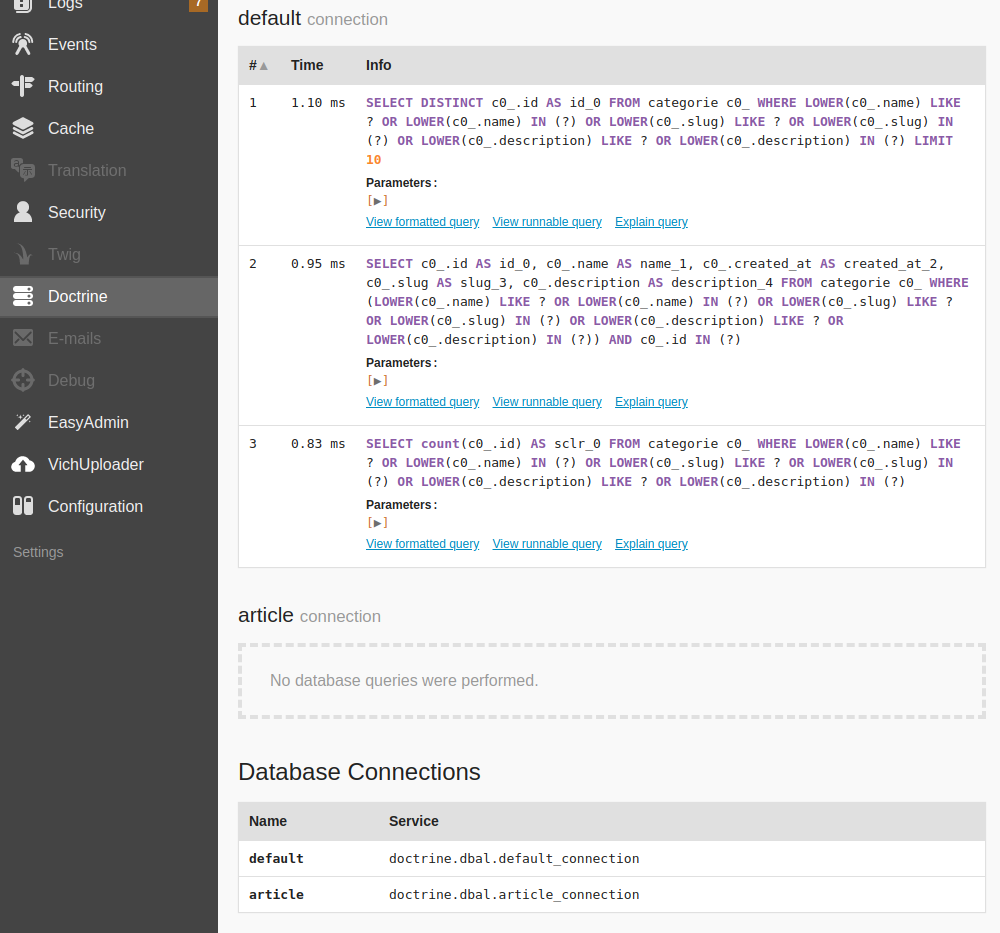View formatted query for the first query

pos(422,221)
